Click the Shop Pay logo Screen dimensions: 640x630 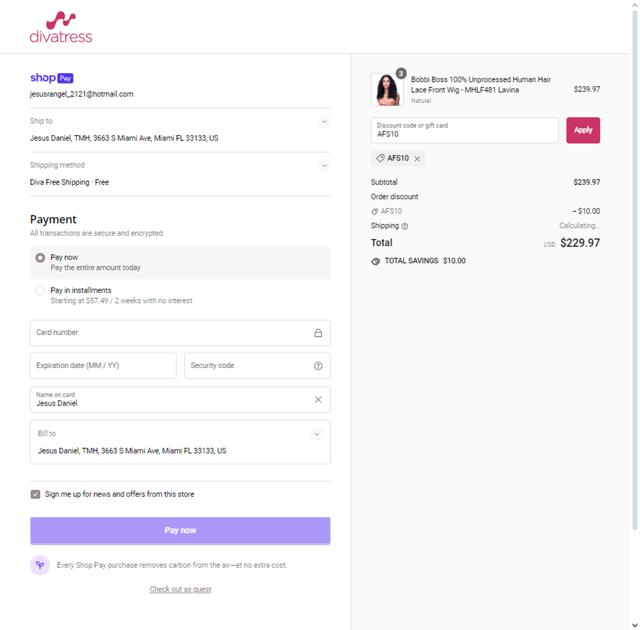51,78
